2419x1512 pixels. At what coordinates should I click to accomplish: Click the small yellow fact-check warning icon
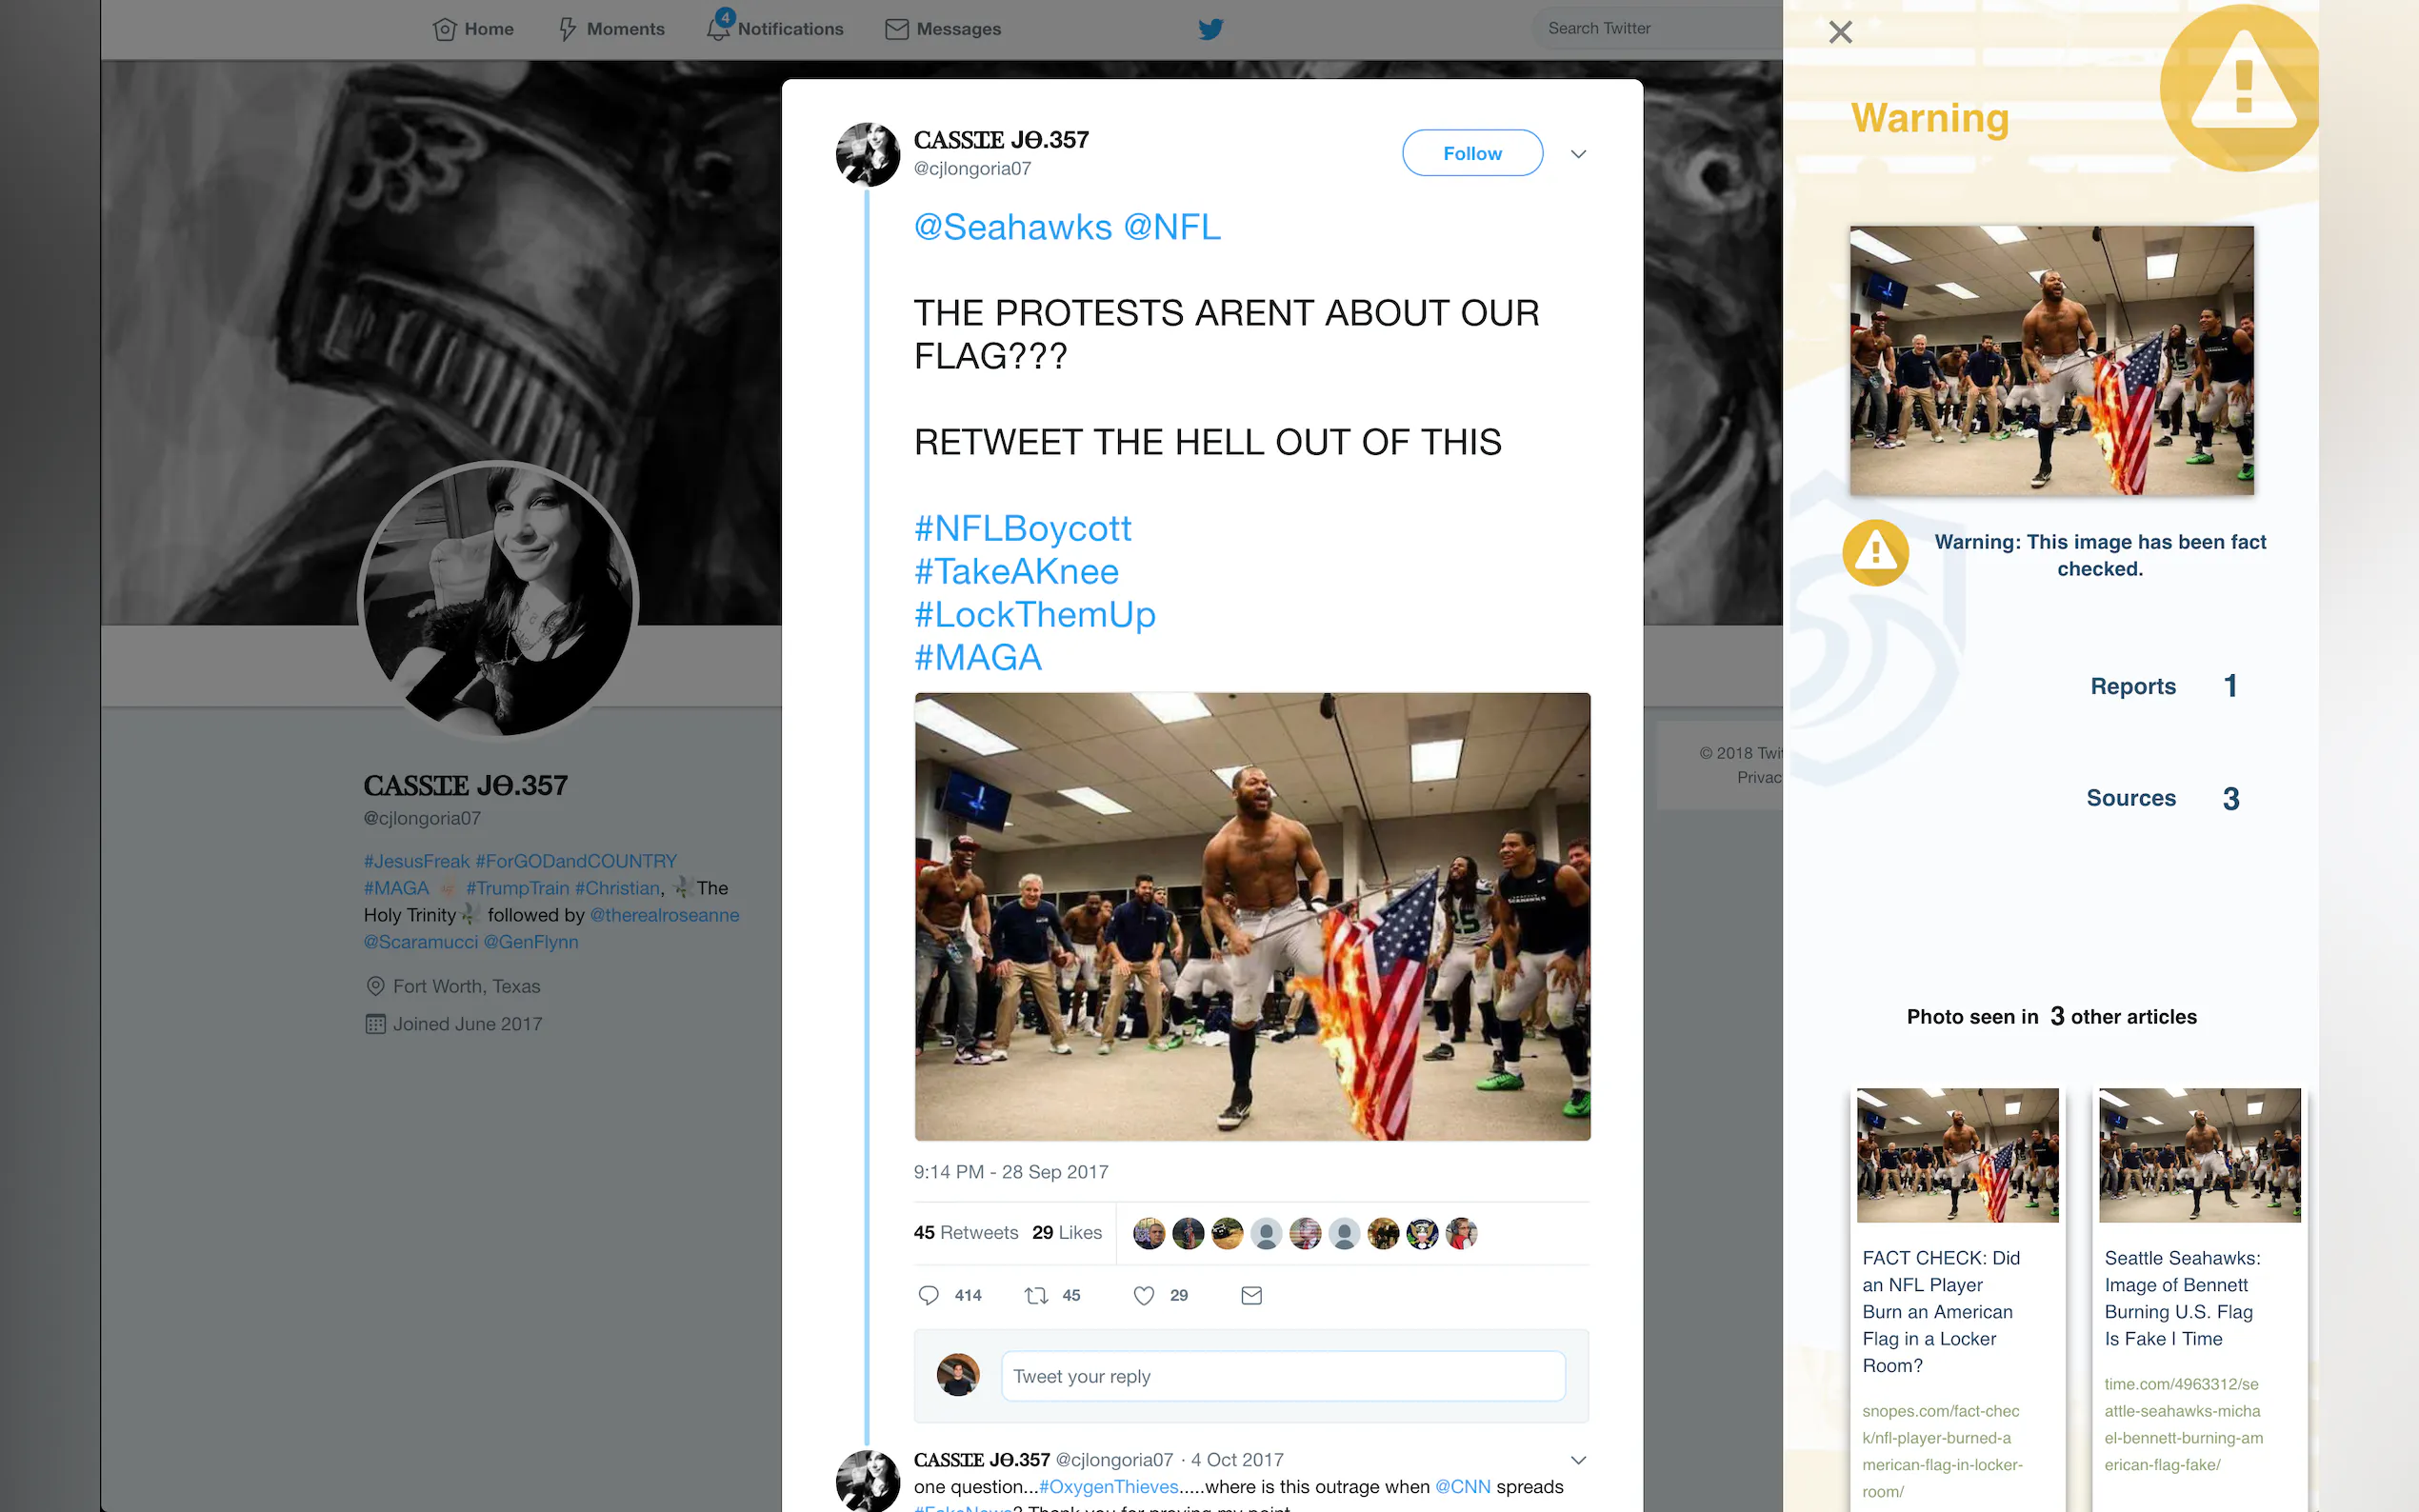1875,553
